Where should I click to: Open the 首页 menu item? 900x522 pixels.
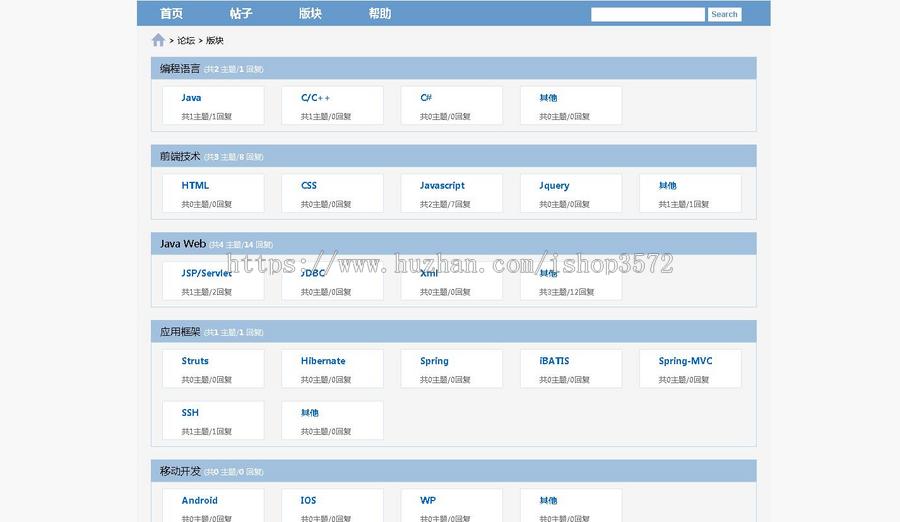click(171, 13)
